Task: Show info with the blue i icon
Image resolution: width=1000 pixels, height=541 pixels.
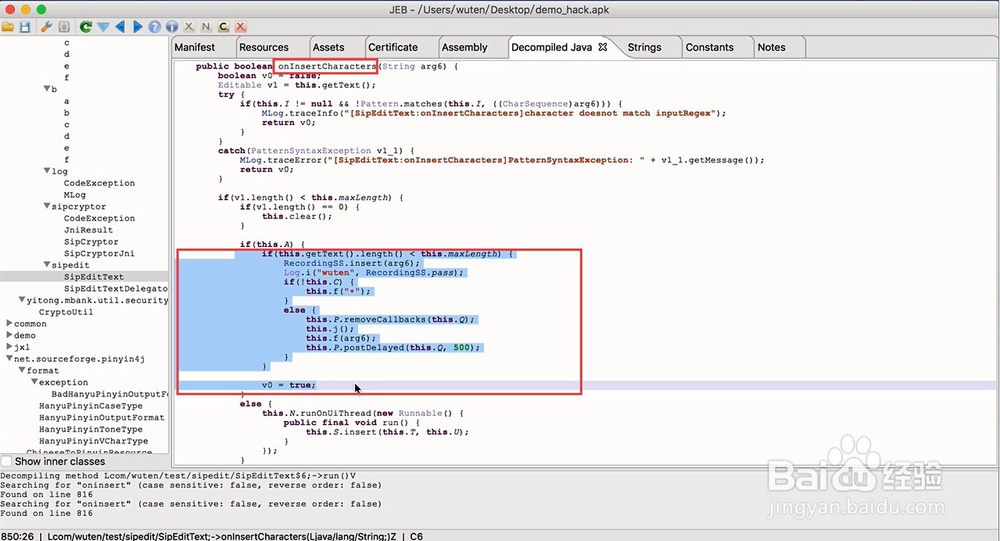Action: (x=172, y=27)
